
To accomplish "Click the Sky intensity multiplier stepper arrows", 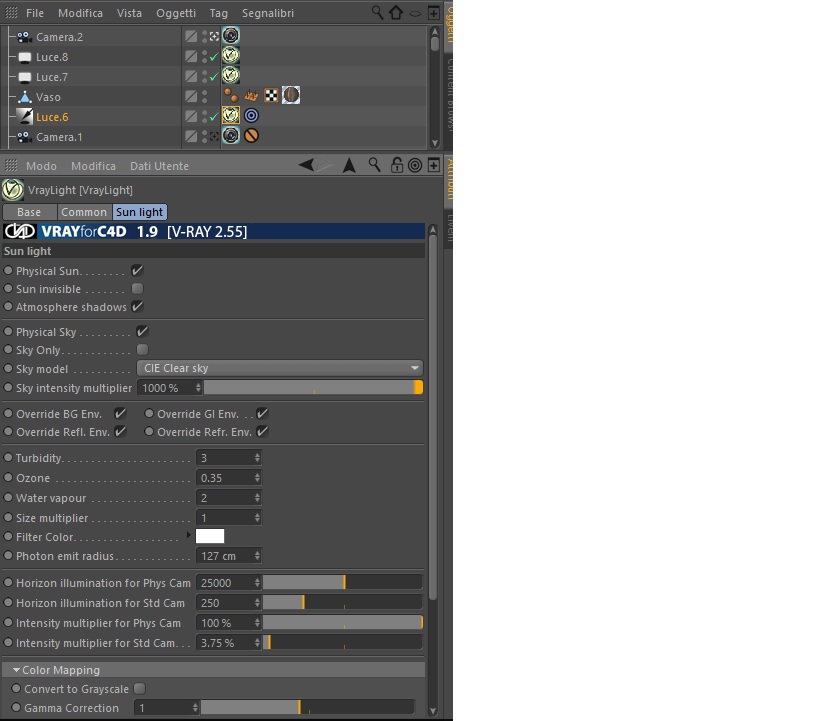I will coord(198,388).
